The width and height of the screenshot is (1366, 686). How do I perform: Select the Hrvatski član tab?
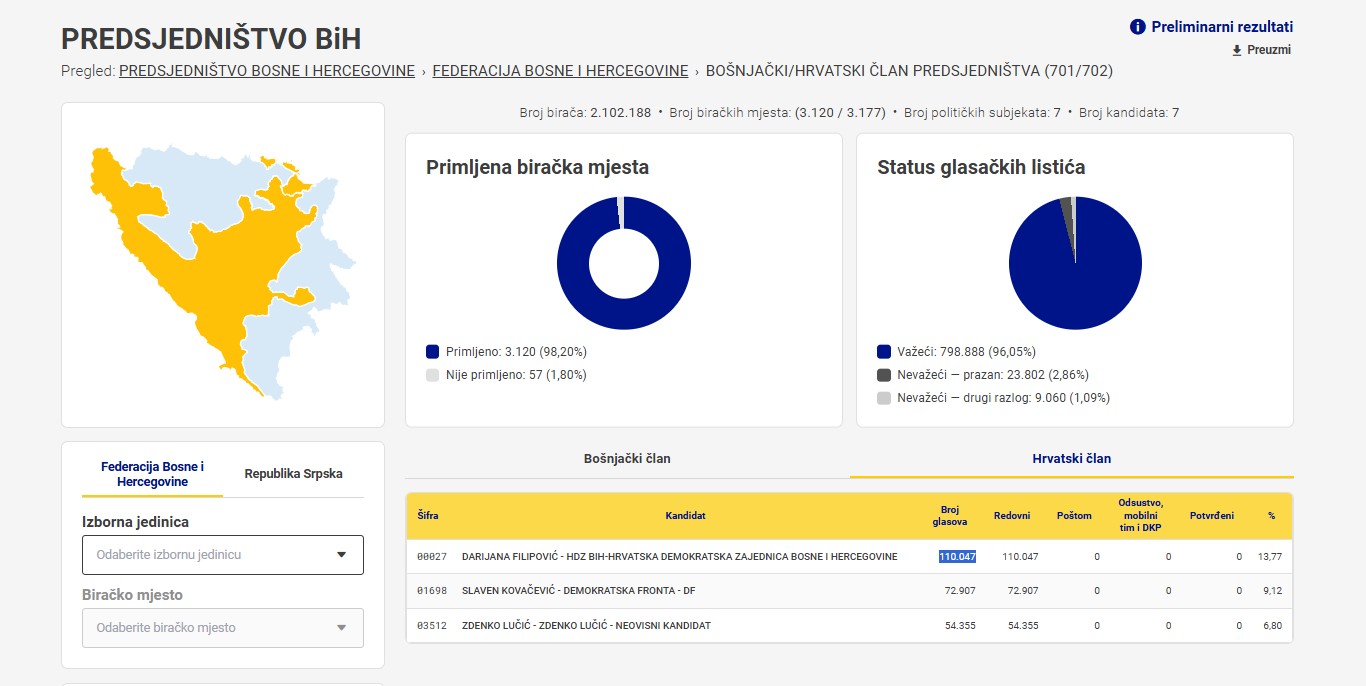tap(1071, 459)
